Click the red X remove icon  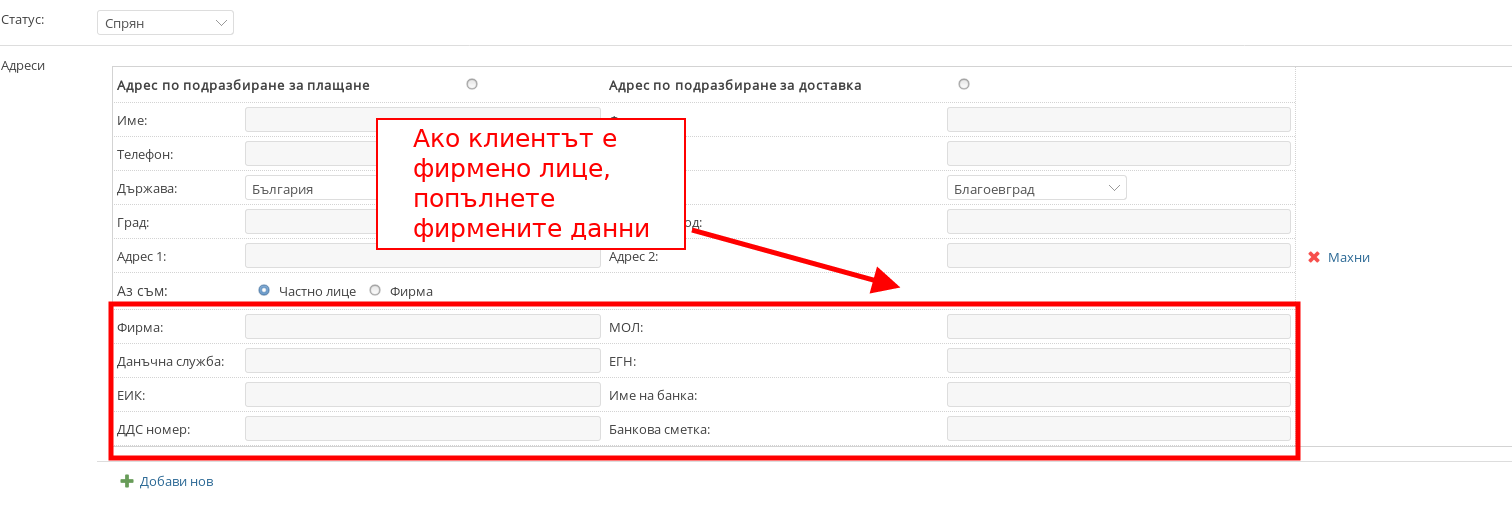tap(1314, 257)
